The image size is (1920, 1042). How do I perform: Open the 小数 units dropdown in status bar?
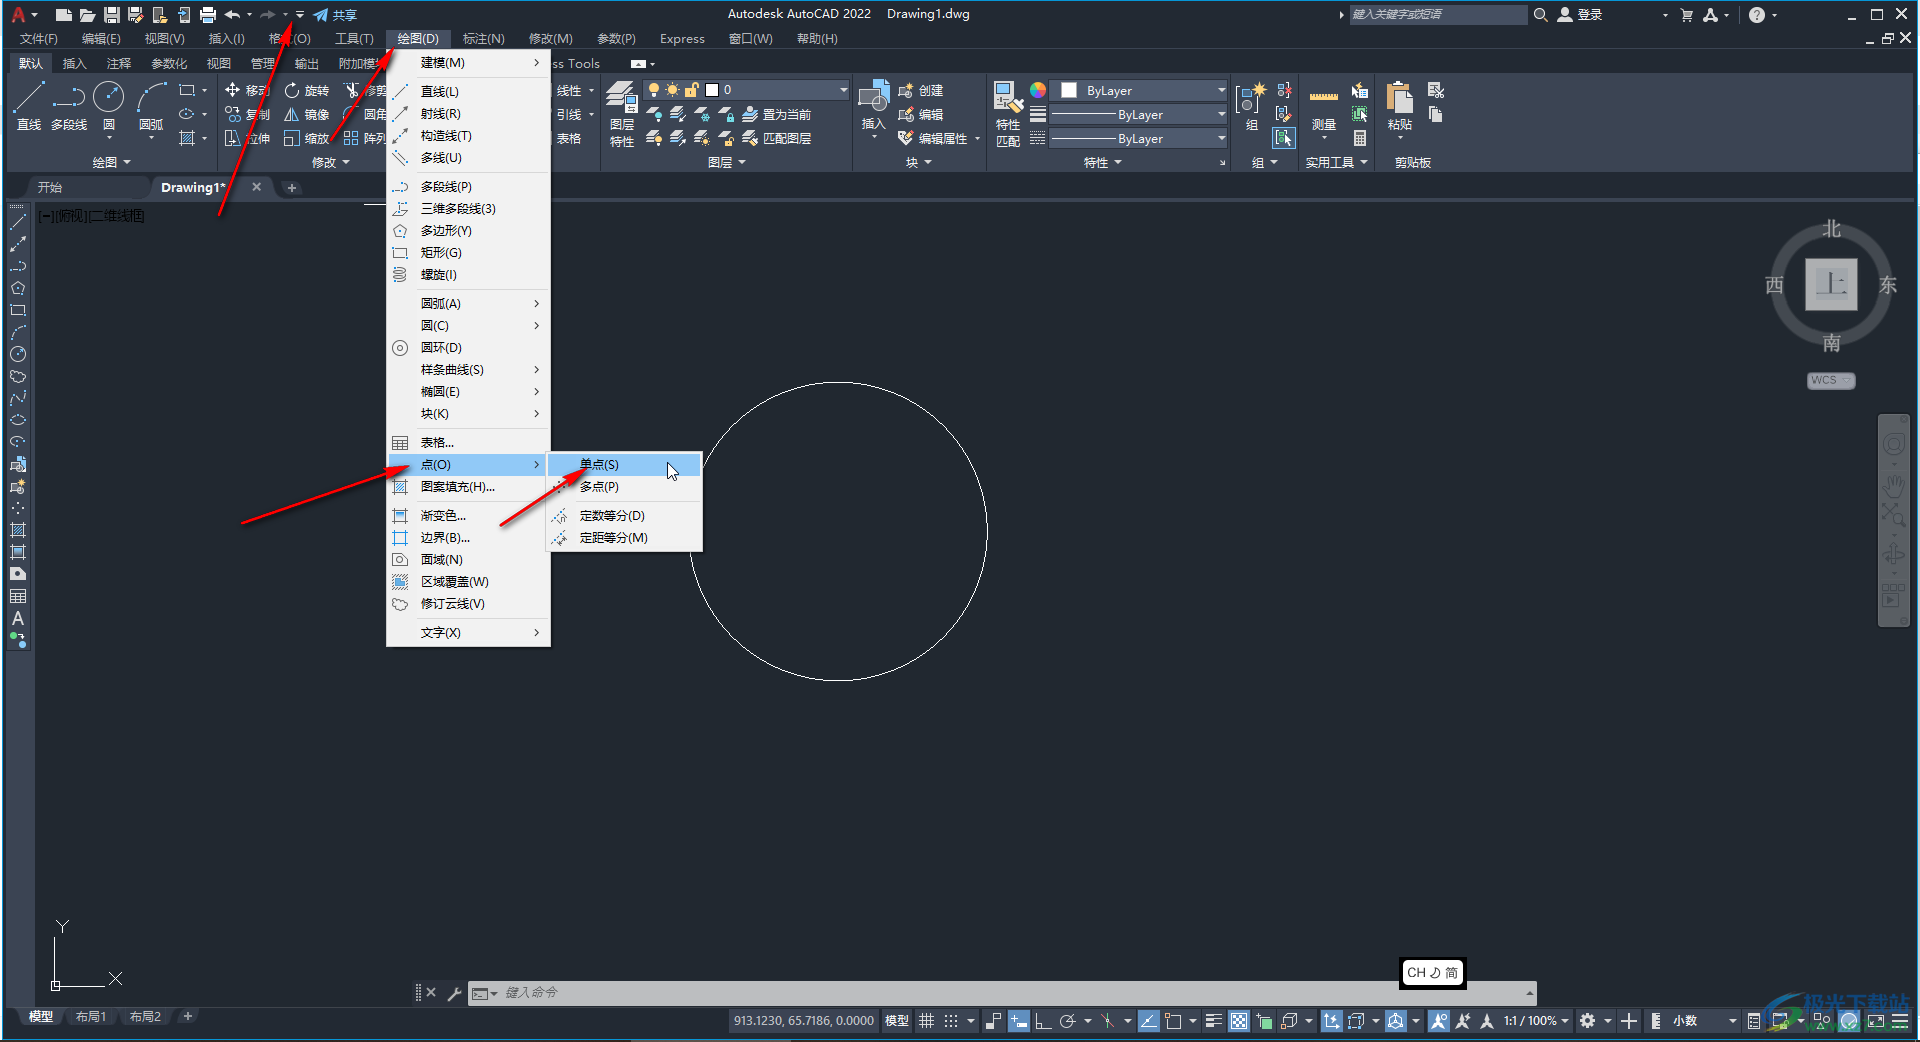tap(1704, 1021)
